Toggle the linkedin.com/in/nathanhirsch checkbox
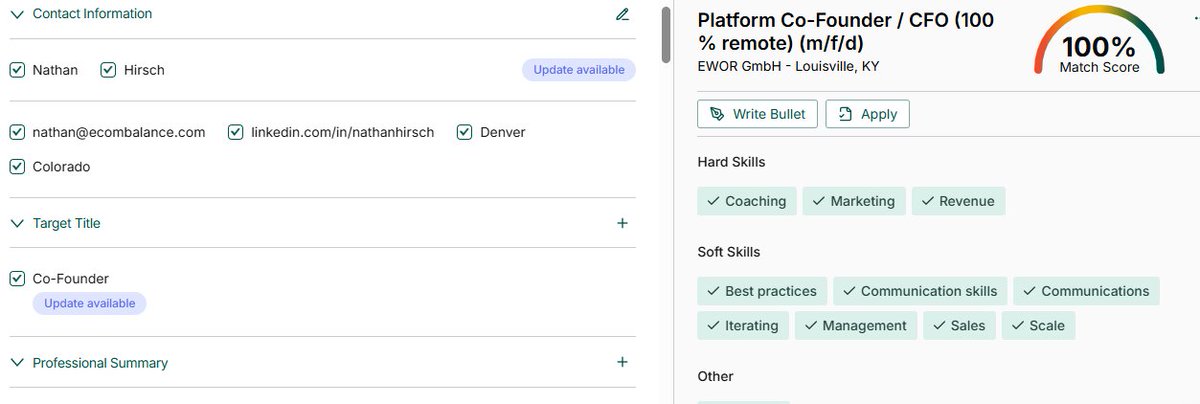1200x404 pixels. [236, 132]
